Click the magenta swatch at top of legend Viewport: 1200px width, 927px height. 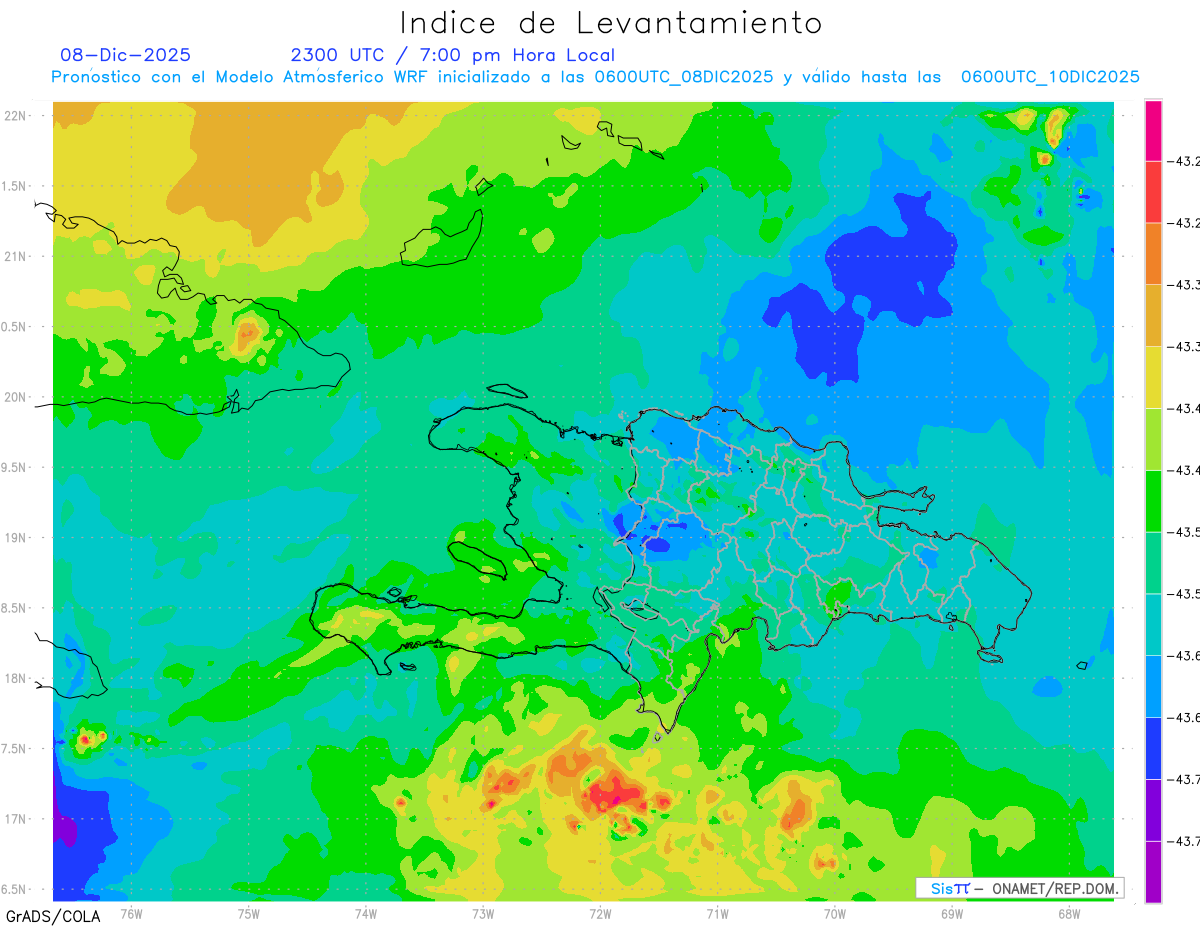(1153, 130)
